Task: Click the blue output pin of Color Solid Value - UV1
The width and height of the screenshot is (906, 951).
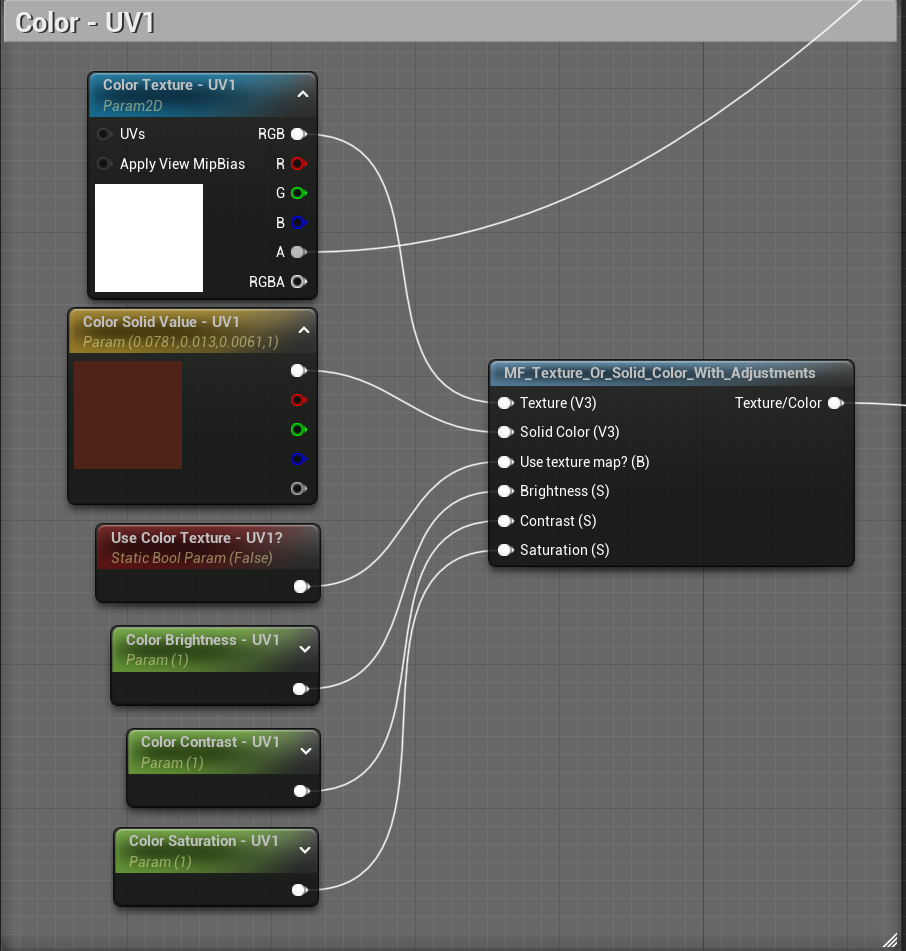Action: pyautogui.click(x=298, y=459)
